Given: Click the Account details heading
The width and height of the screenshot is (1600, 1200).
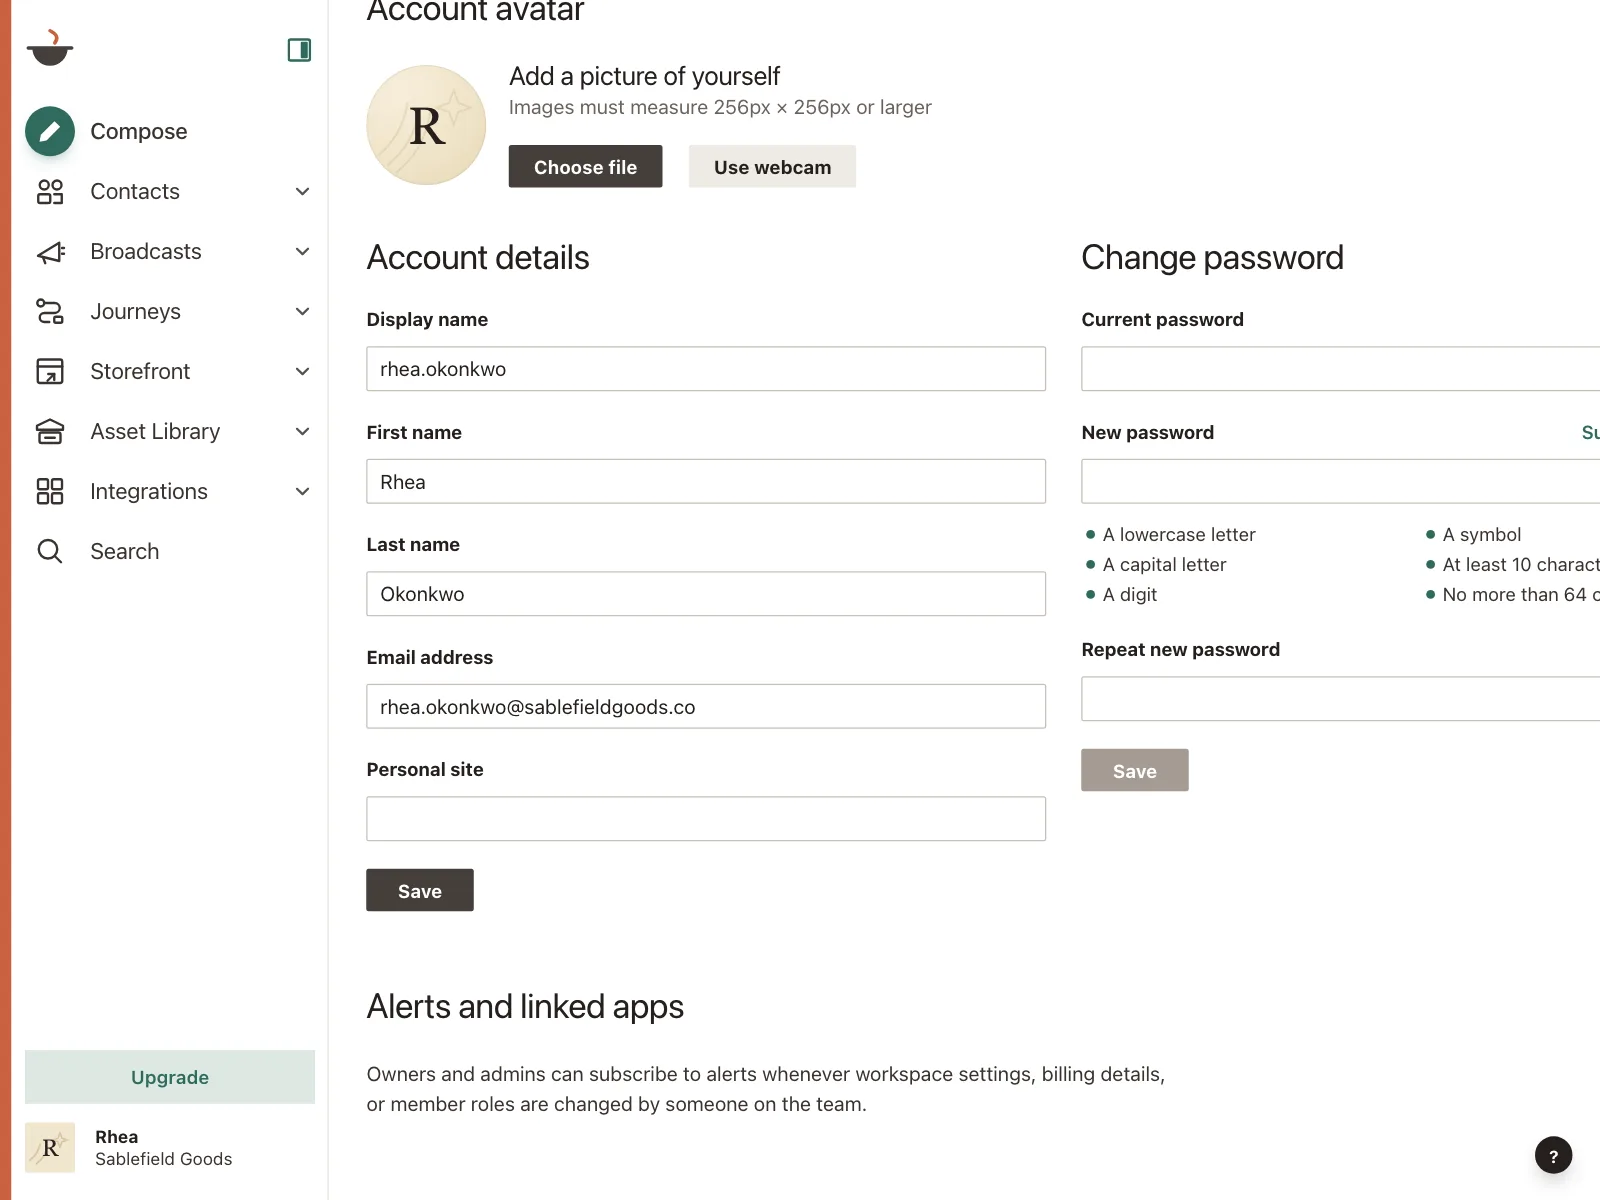Looking at the screenshot, I should coord(478,258).
